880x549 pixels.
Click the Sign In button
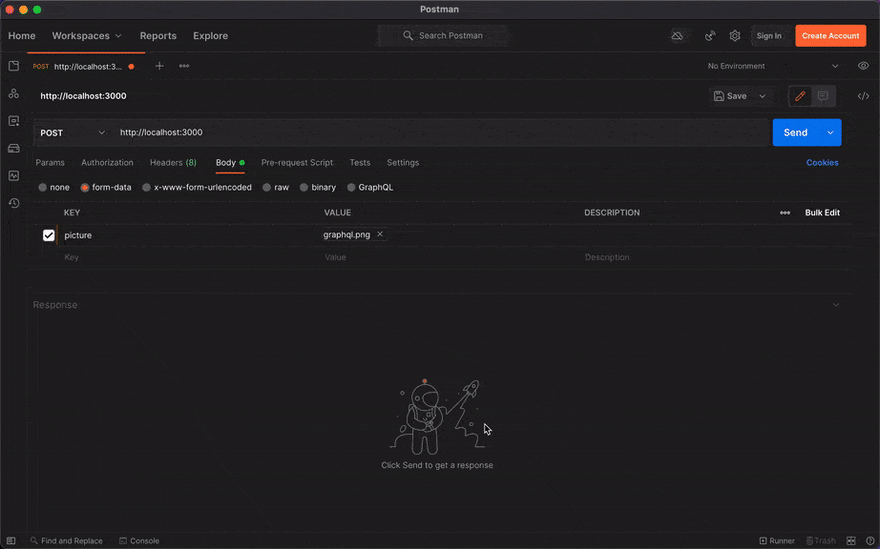tap(769, 36)
